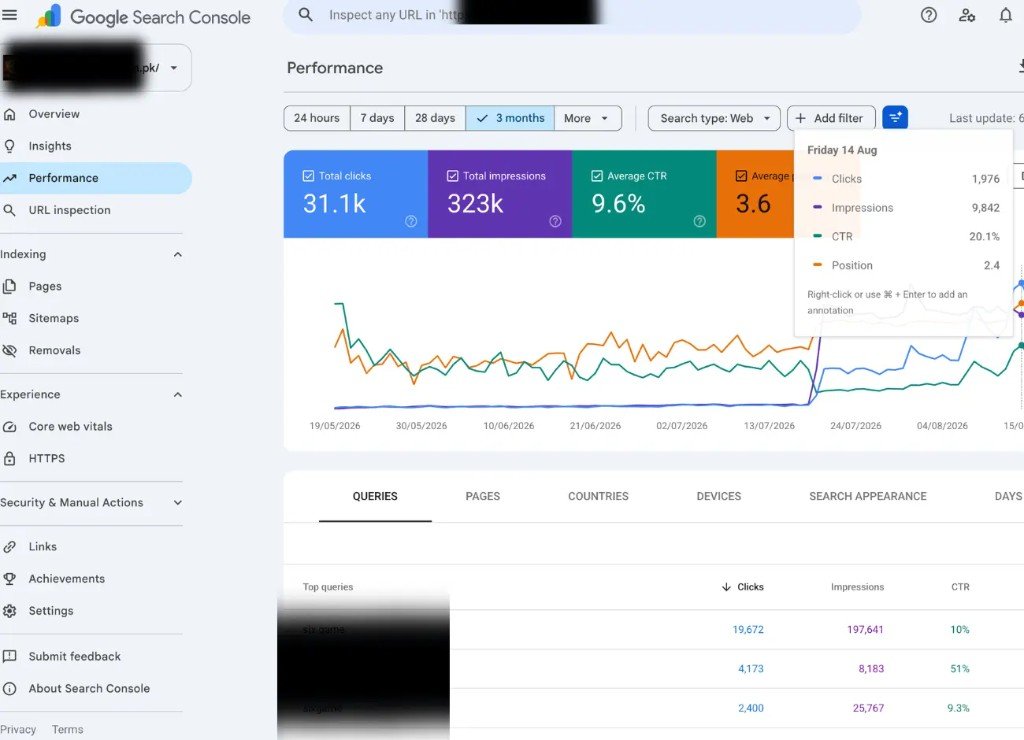Image resolution: width=1024 pixels, height=740 pixels.
Task: Click the 9.3% CTR cell
Action: tap(958, 708)
